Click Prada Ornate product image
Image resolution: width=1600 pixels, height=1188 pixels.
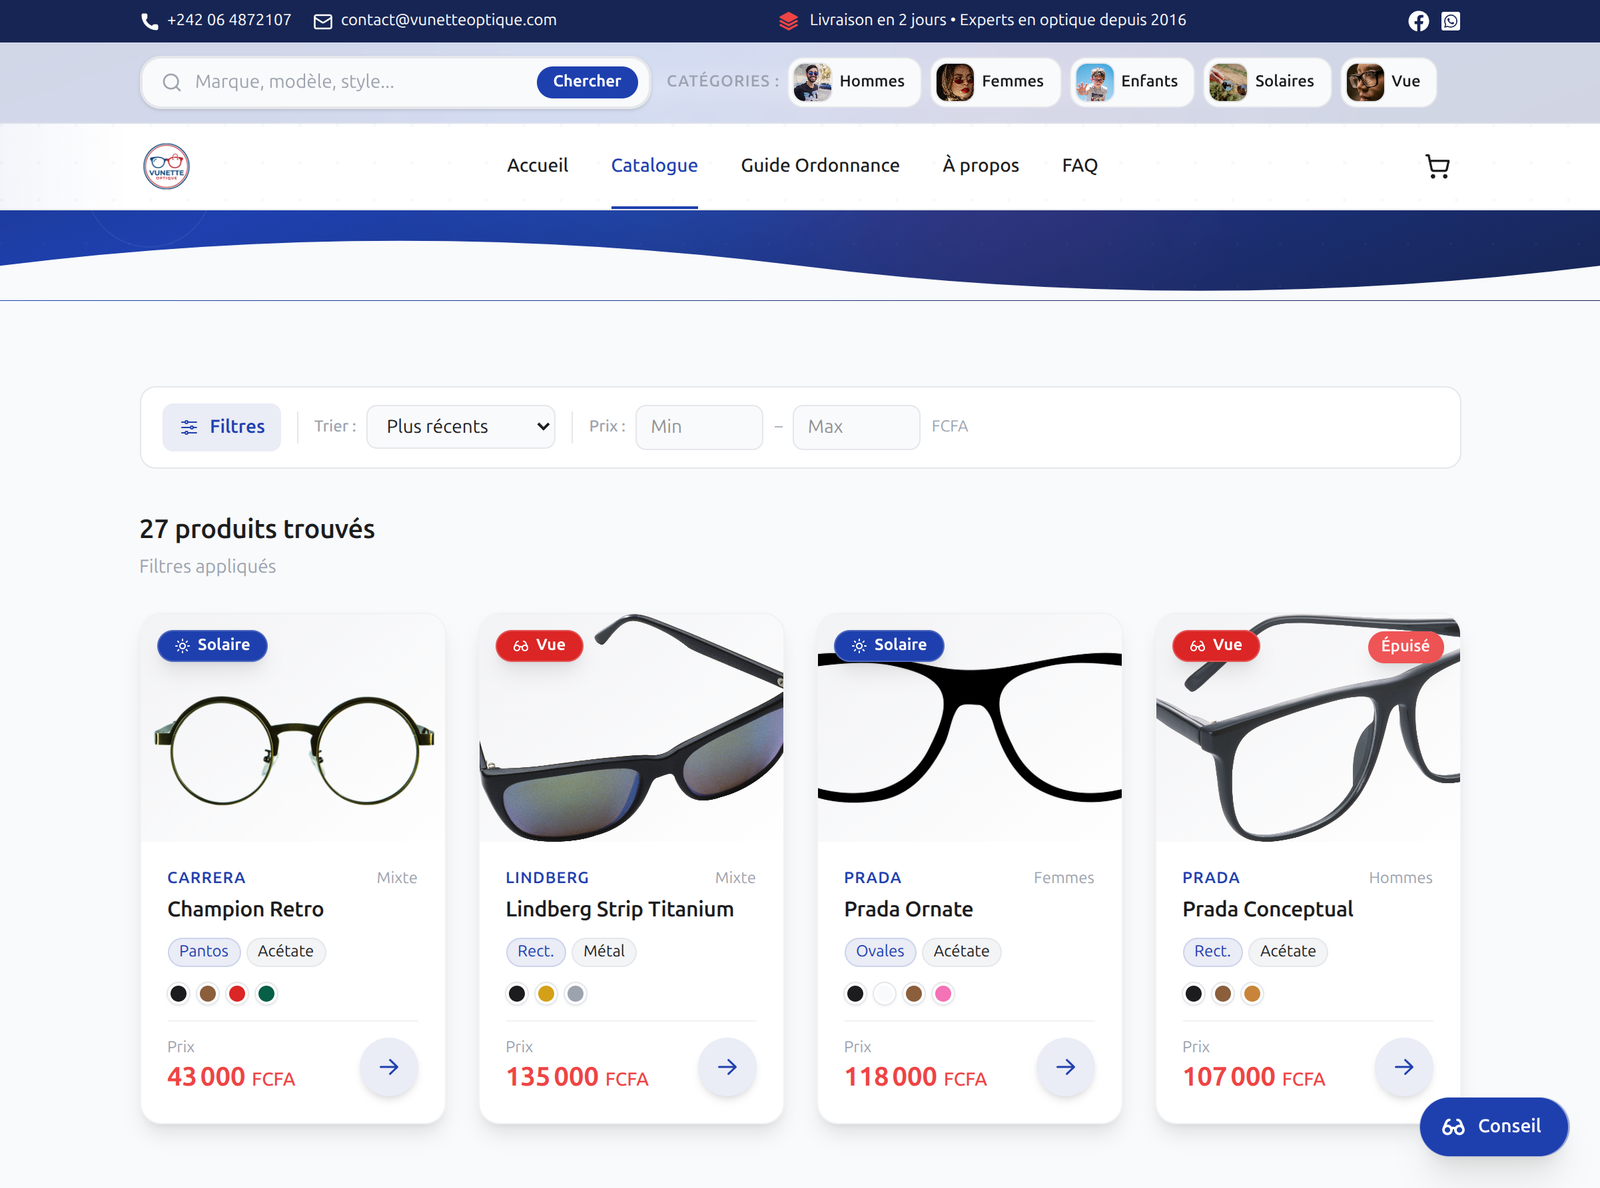click(970, 728)
